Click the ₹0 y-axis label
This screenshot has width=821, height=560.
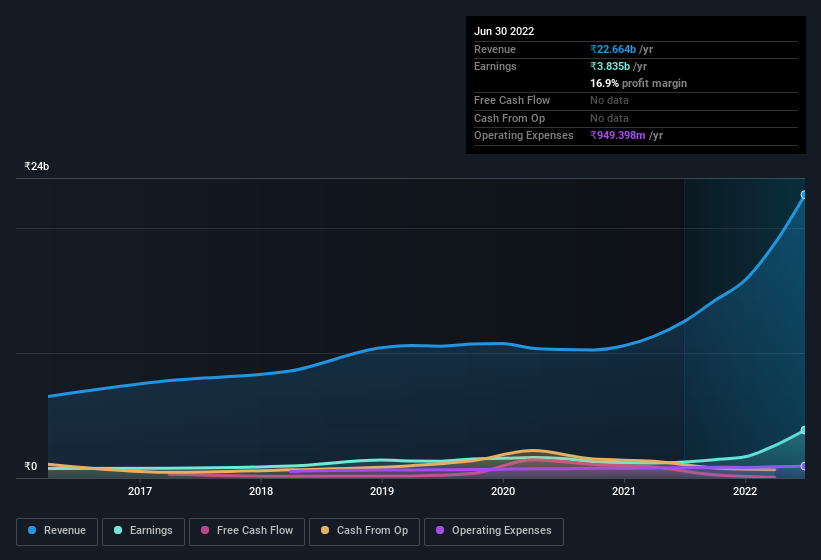tap(31, 466)
